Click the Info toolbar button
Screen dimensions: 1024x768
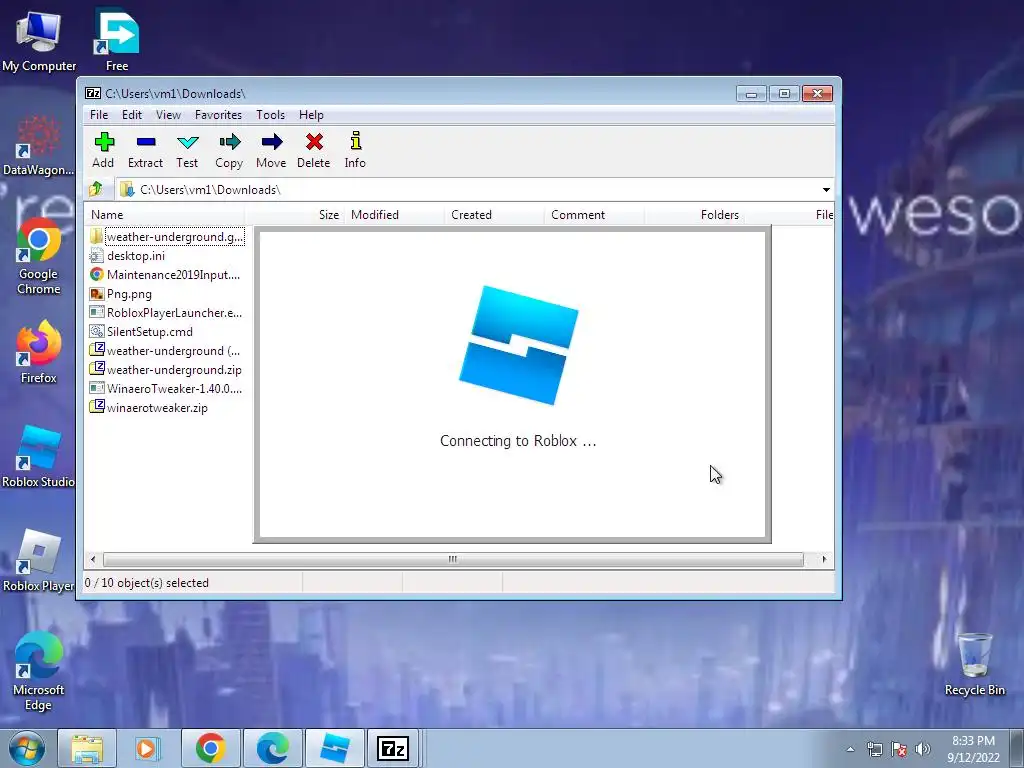(355, 151)
